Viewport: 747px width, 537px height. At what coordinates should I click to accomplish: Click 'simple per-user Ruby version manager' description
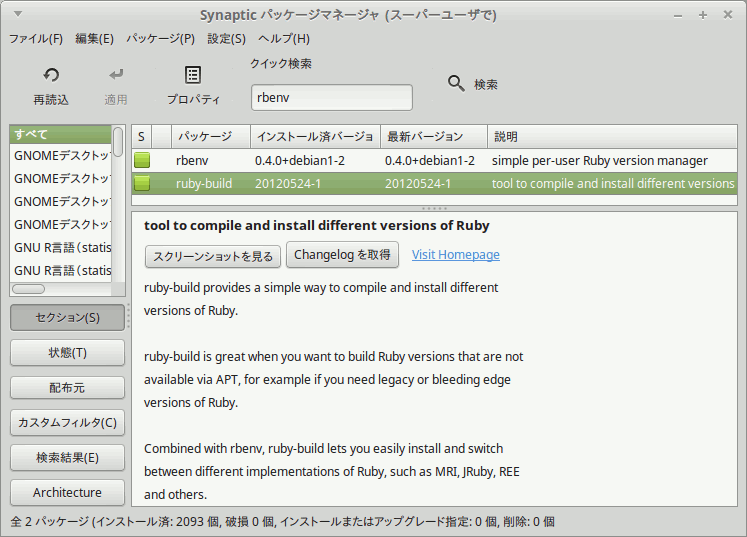tap(600, 161)
